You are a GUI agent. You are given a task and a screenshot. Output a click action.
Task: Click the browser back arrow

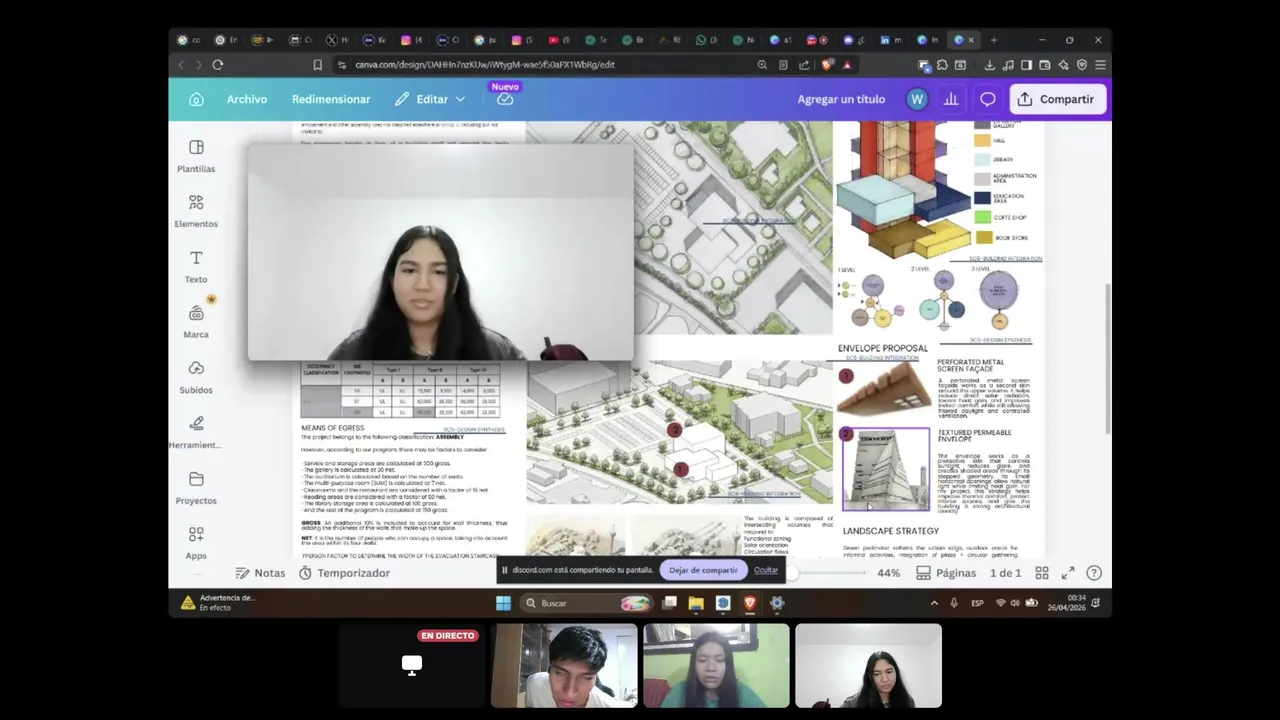(x=181, y=65)
